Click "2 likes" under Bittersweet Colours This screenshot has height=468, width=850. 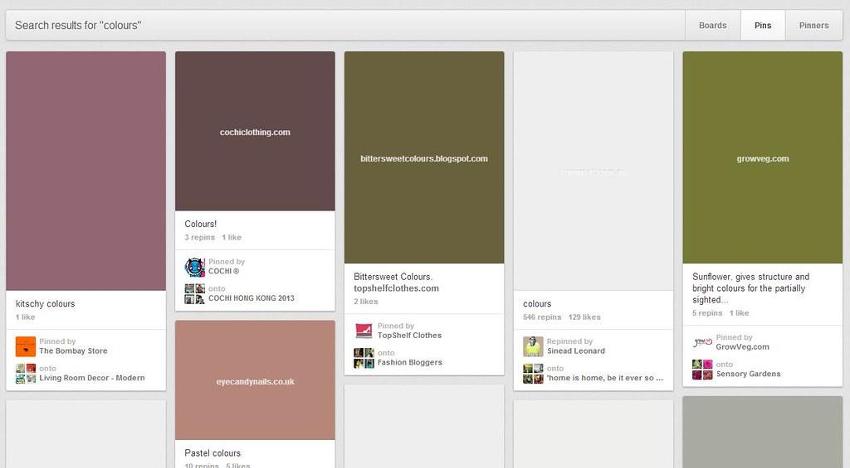pos(366,302)
